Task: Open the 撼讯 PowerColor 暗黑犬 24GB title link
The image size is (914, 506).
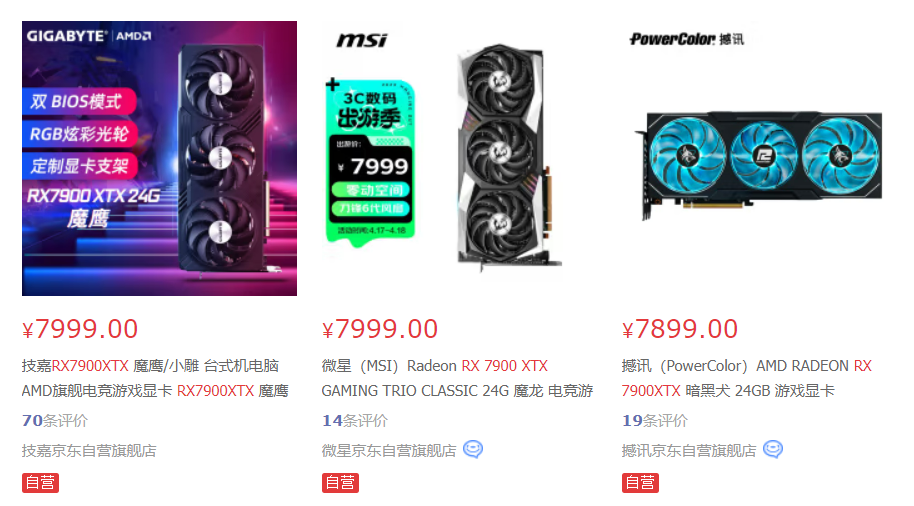Action: tap(747, 378)
